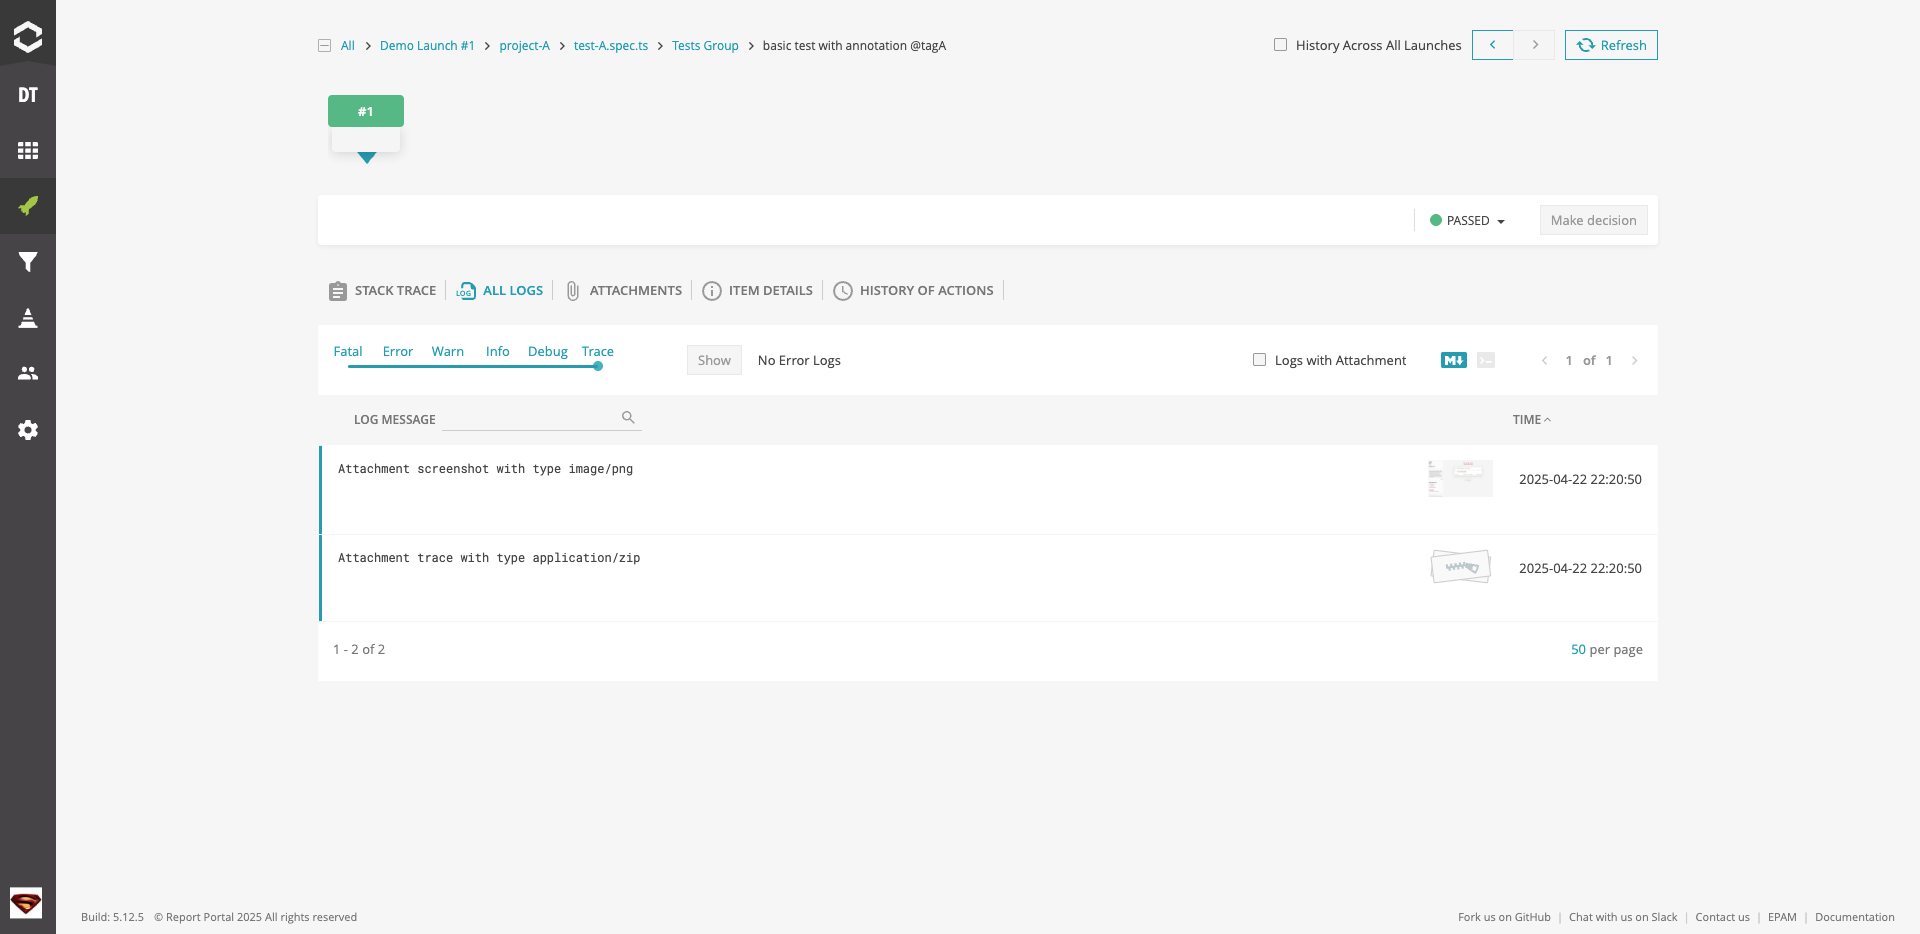
Task: Open Launches rocket icon in sidebar
Action: [x=28, y=206]
